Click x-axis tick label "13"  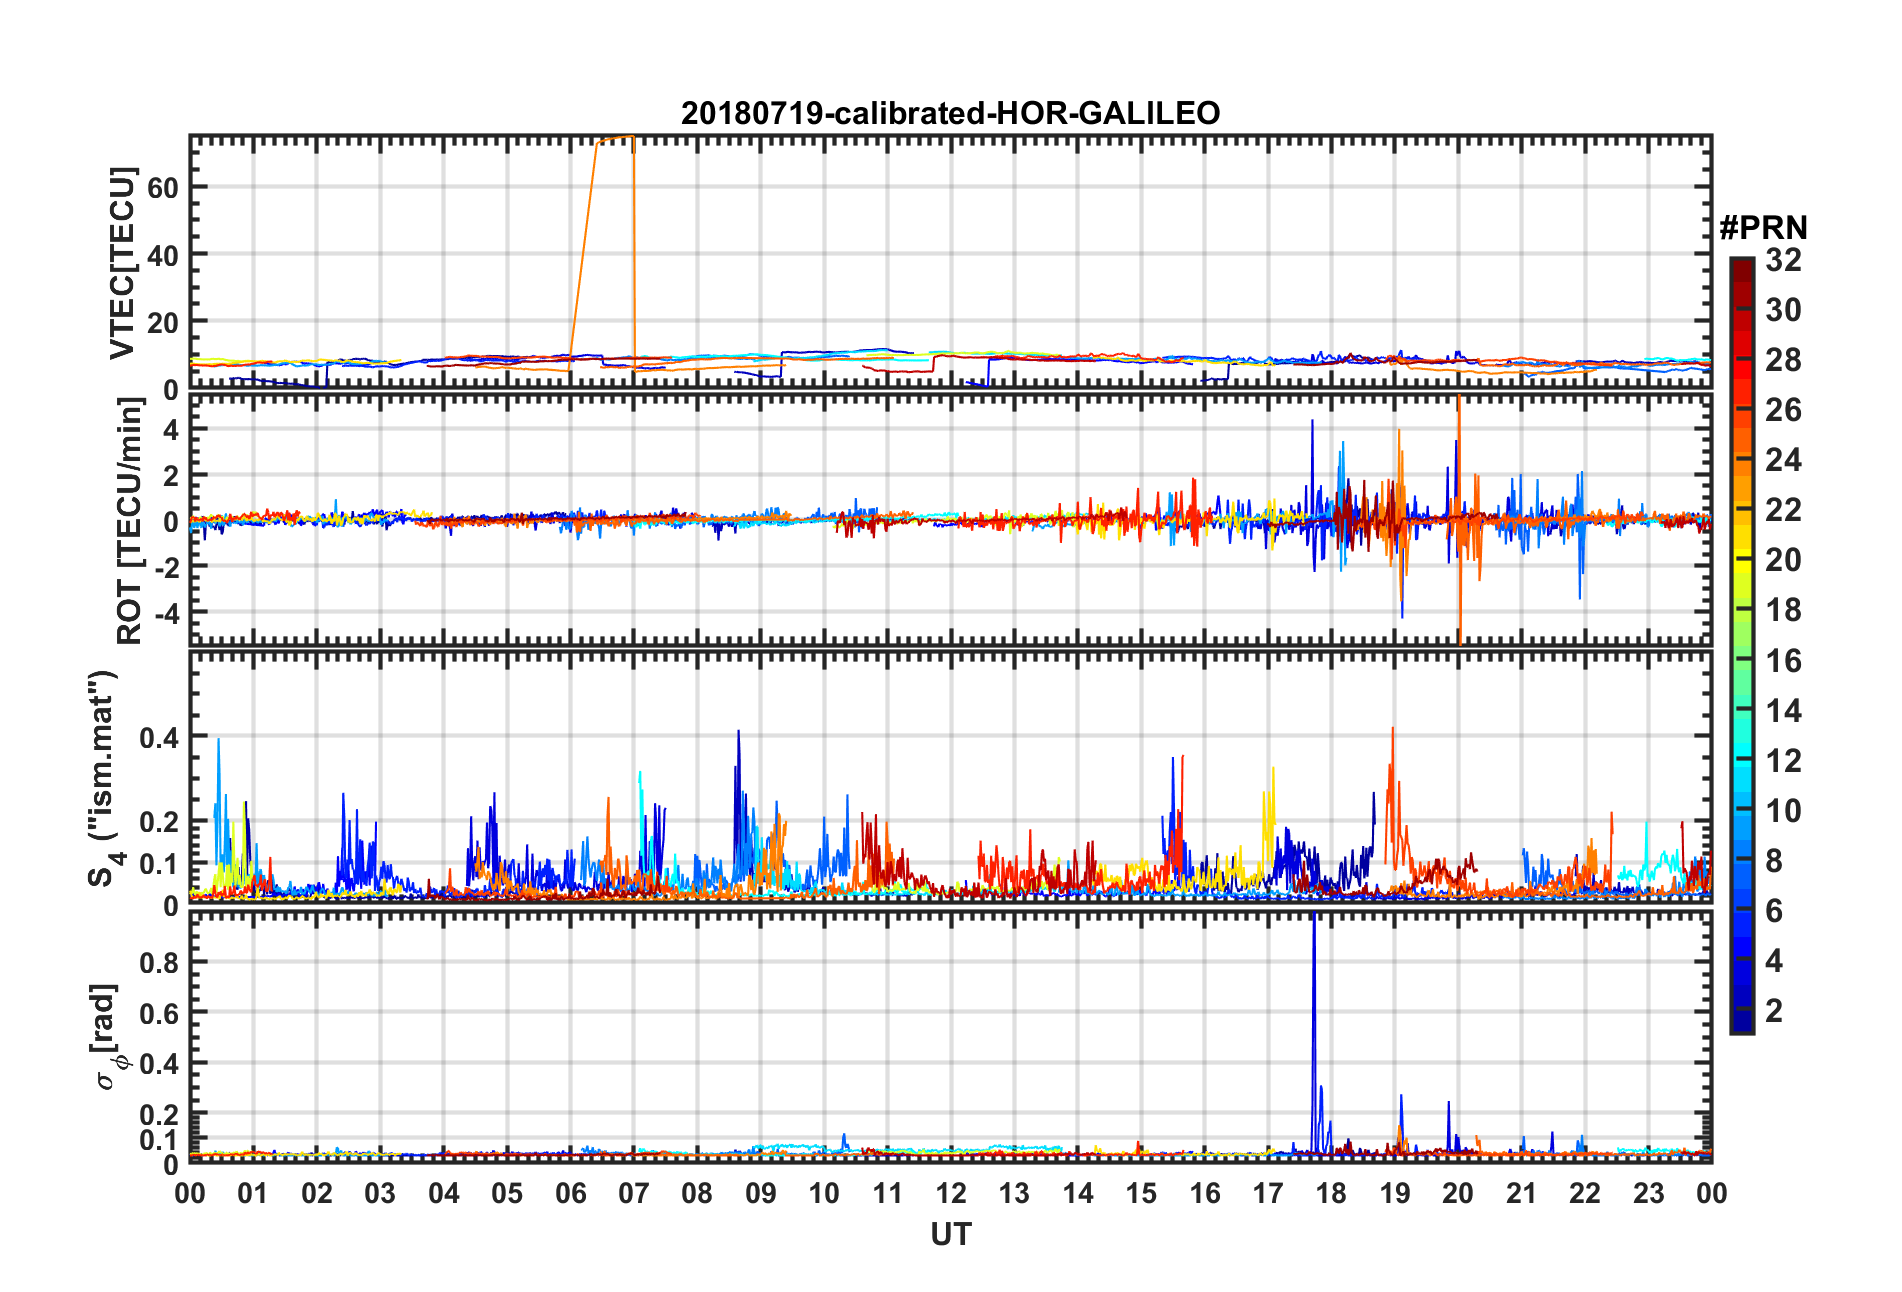tap(1014, 1193)
